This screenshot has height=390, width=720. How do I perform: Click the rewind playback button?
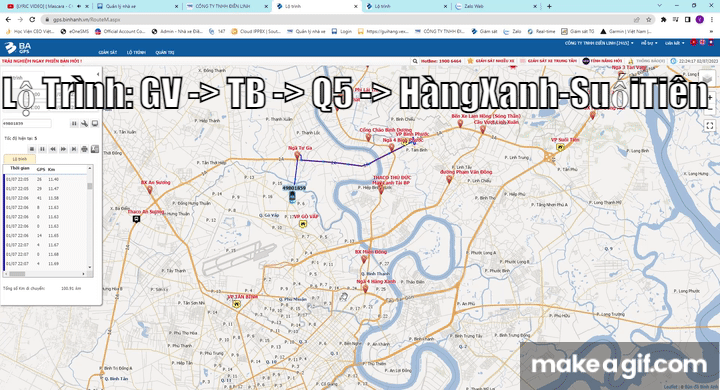[53, 149]
